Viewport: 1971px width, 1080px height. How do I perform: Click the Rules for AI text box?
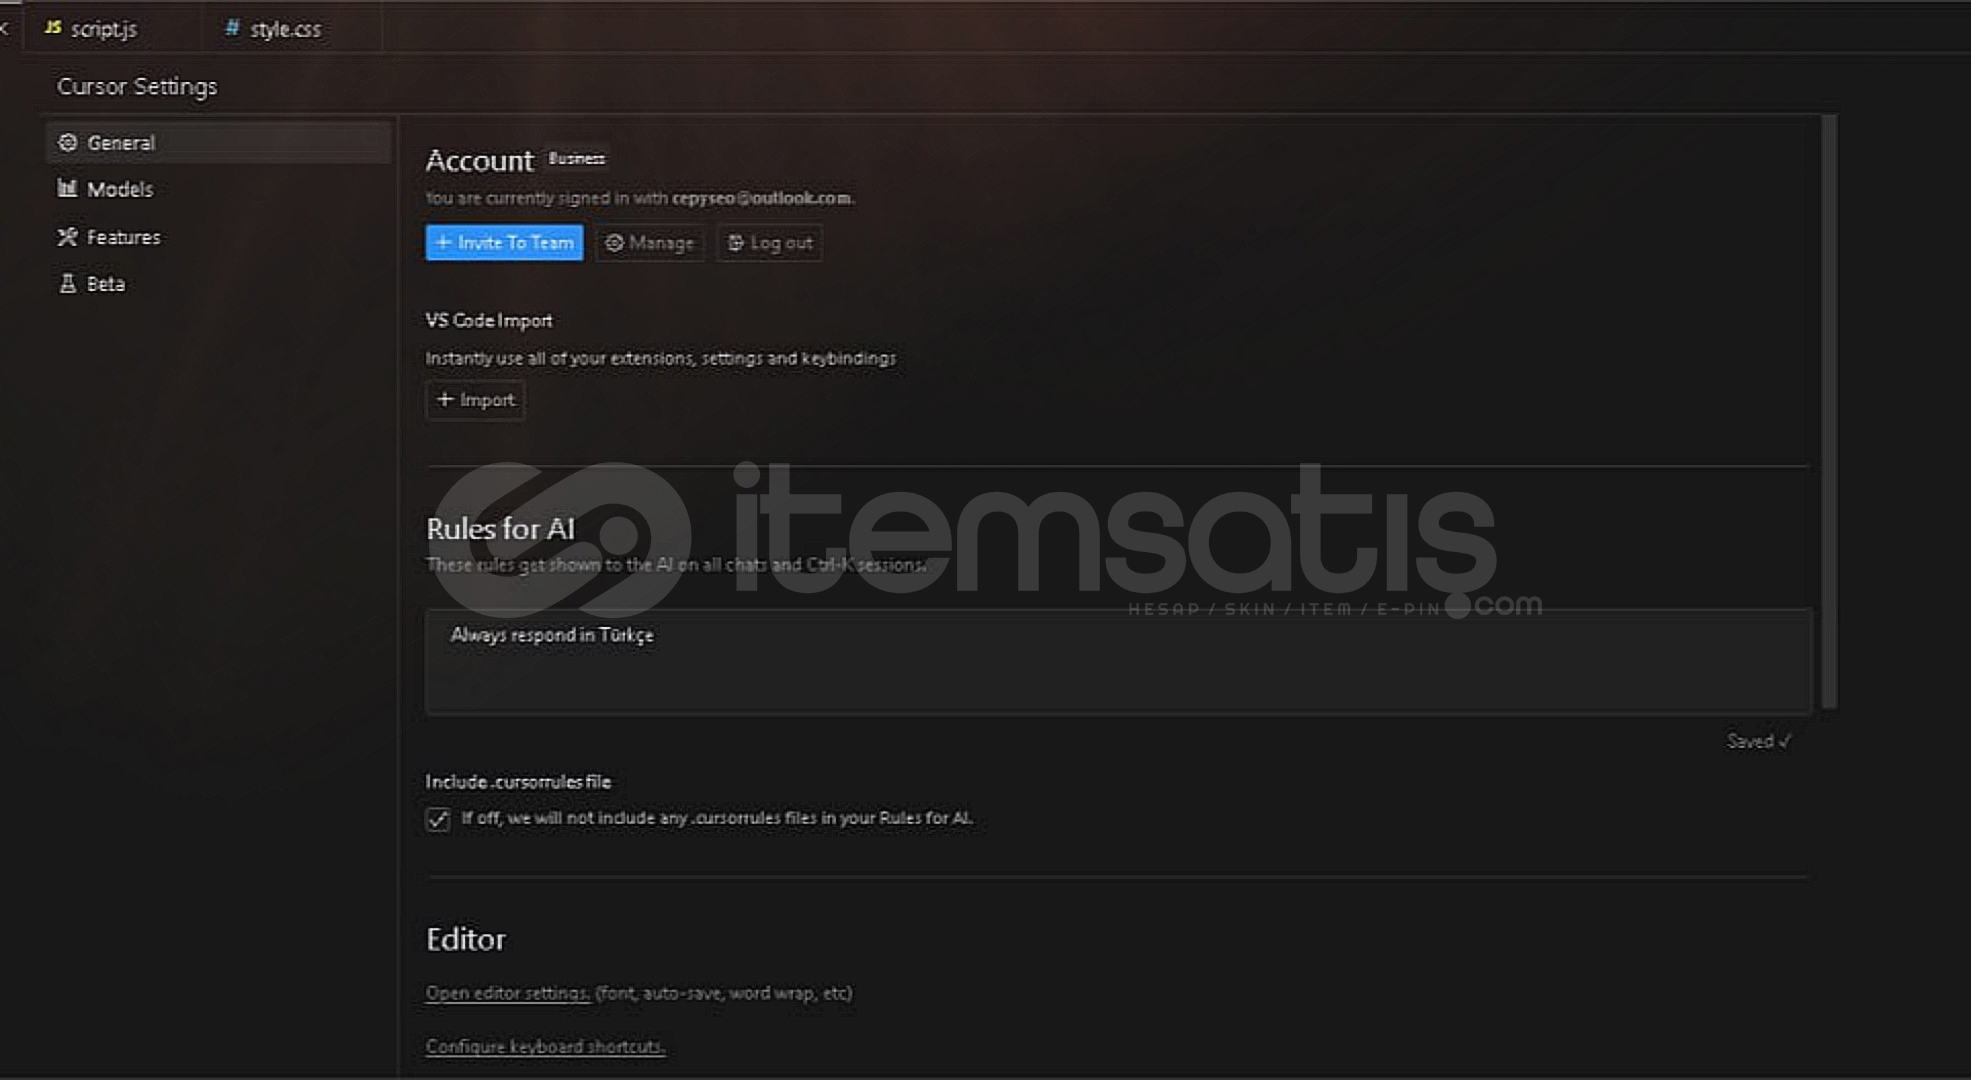coord(1118,661)
